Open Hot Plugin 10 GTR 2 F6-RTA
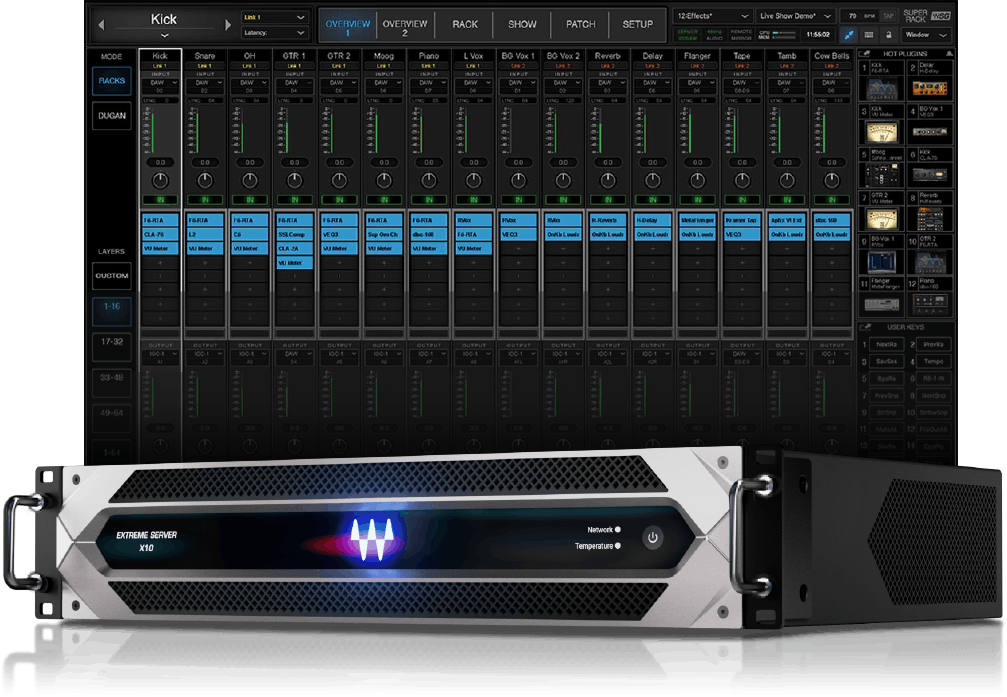The height and width of the screenshot is (697, 1007). 929,261
